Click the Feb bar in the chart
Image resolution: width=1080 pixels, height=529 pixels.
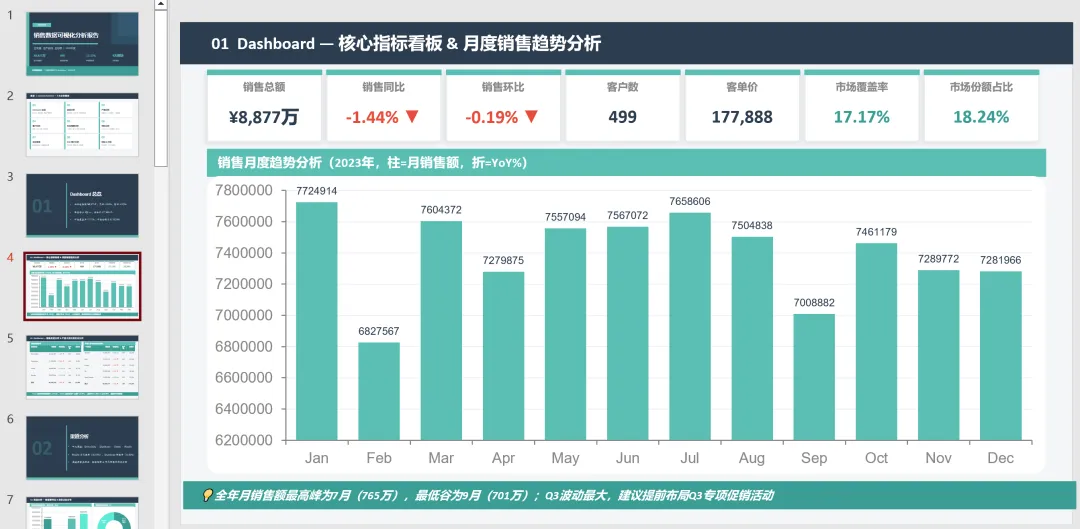click(379, 391)
